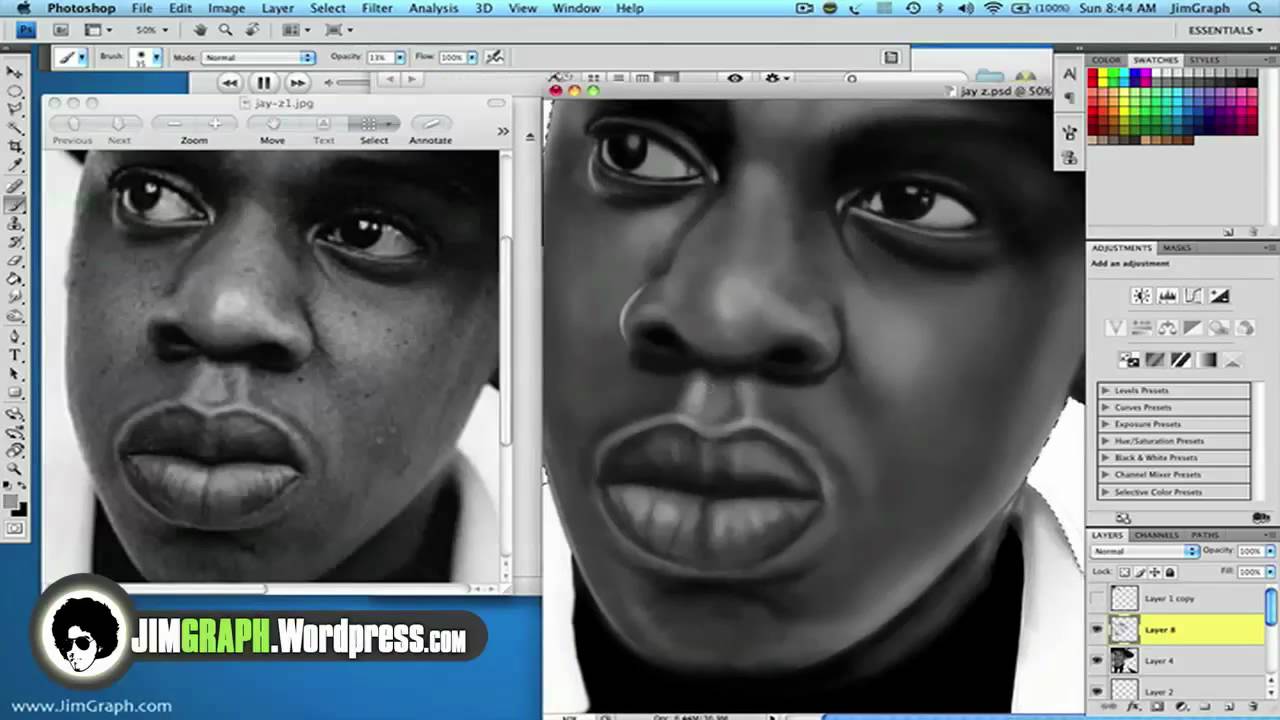Click the Vibrance adjustment icon
This screenshot has width=1280, height=720.
pos(1115,328)
